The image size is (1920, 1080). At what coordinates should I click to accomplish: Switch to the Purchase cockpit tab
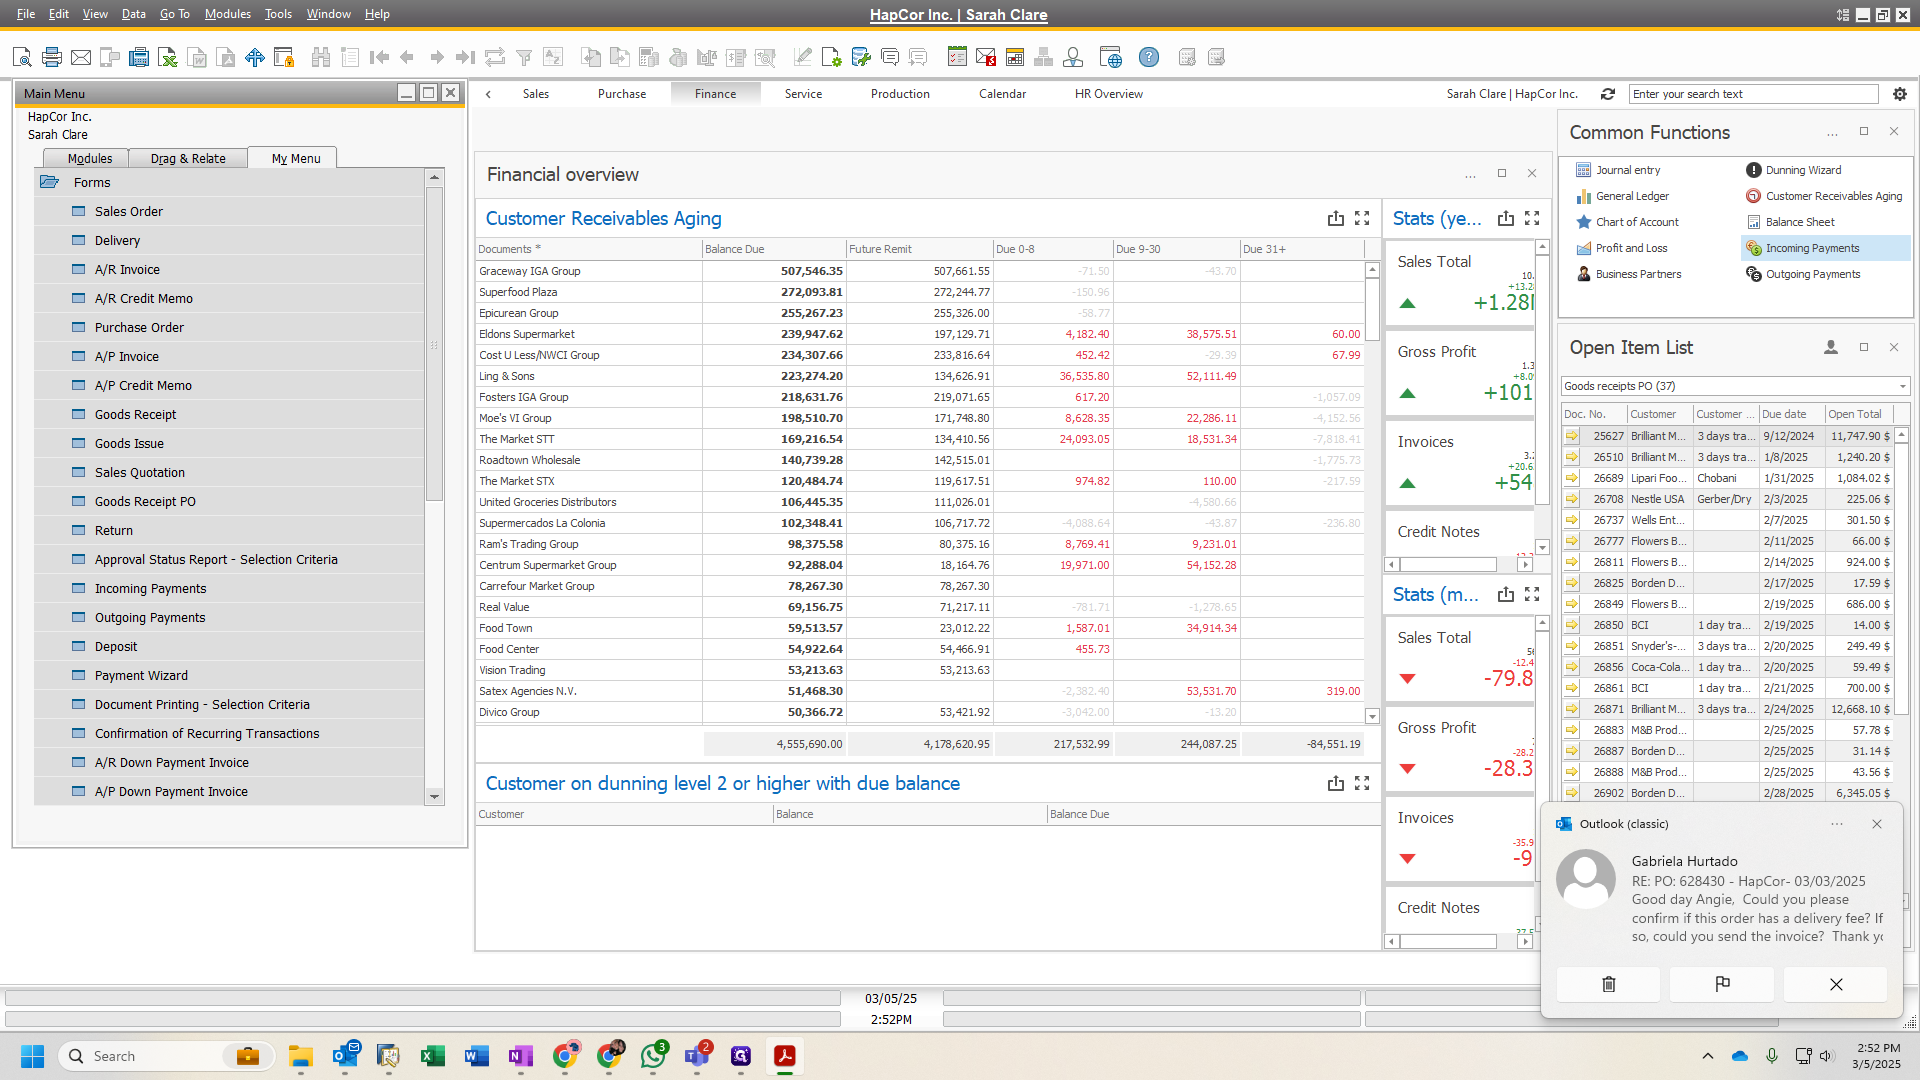[622, 94]
